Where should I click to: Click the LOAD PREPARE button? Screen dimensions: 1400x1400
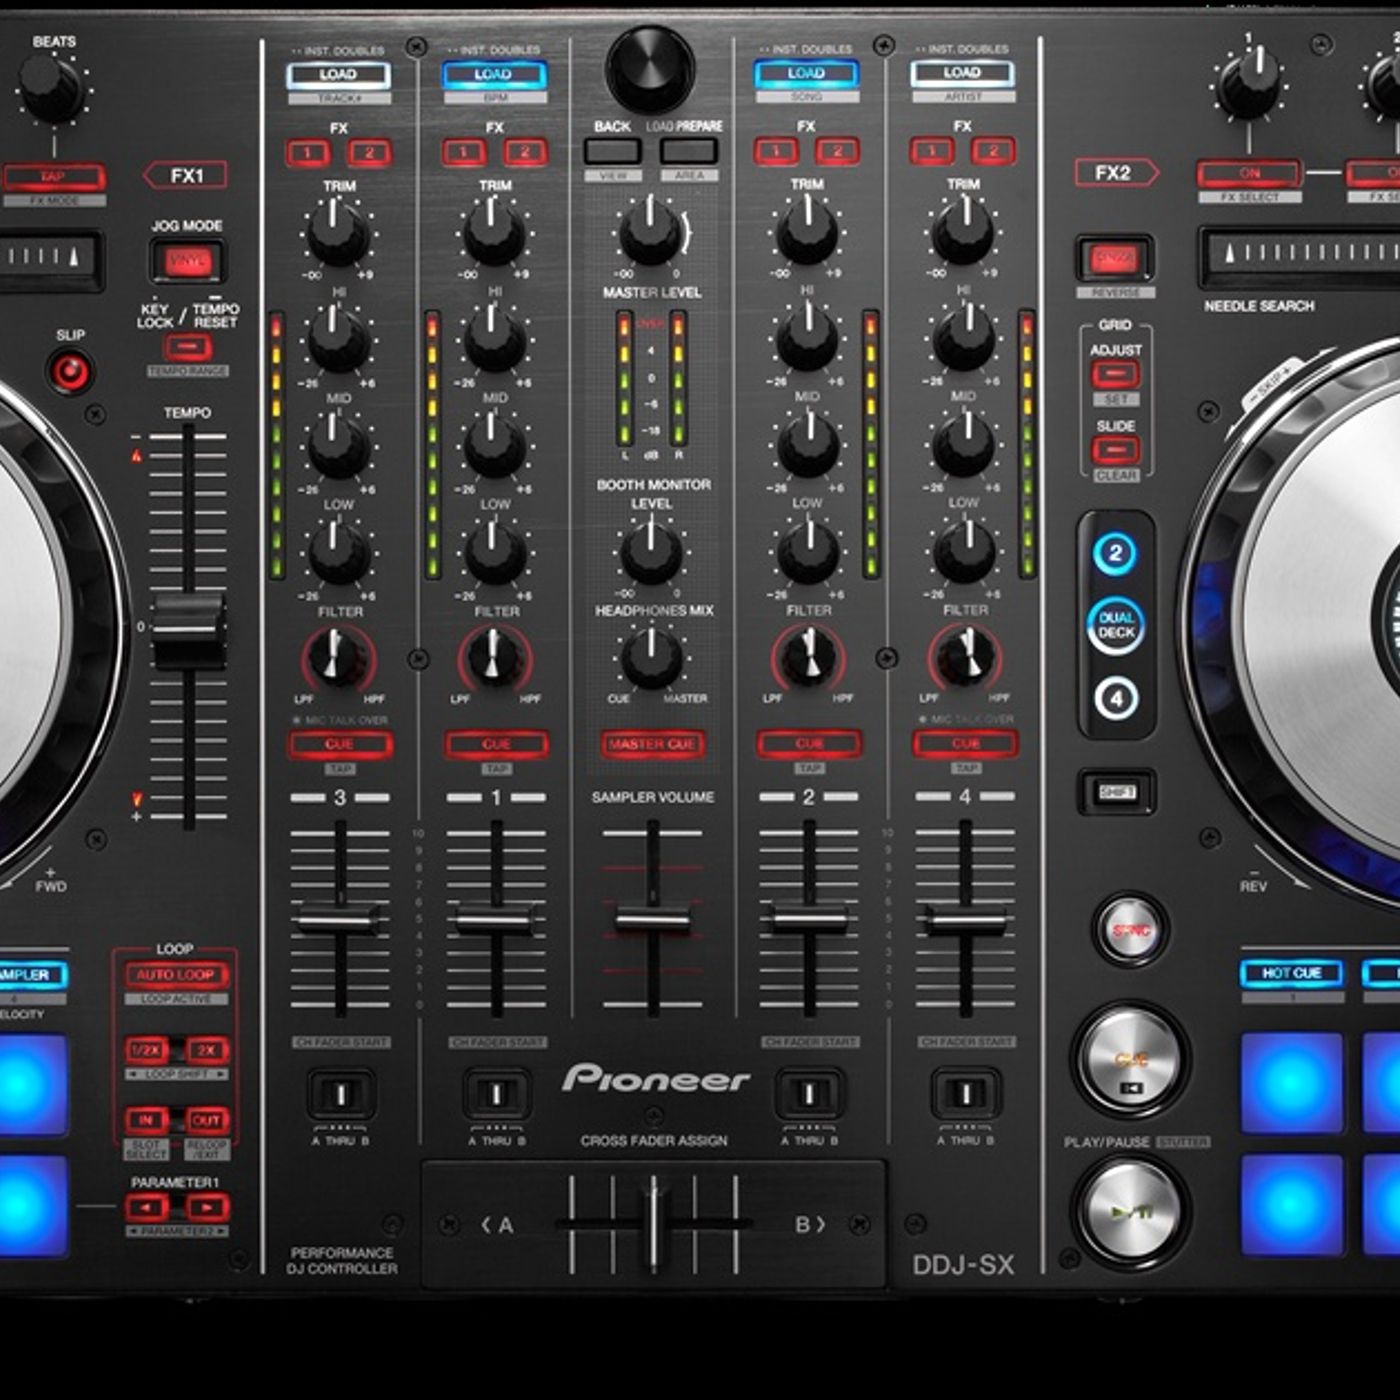[689, 151]
